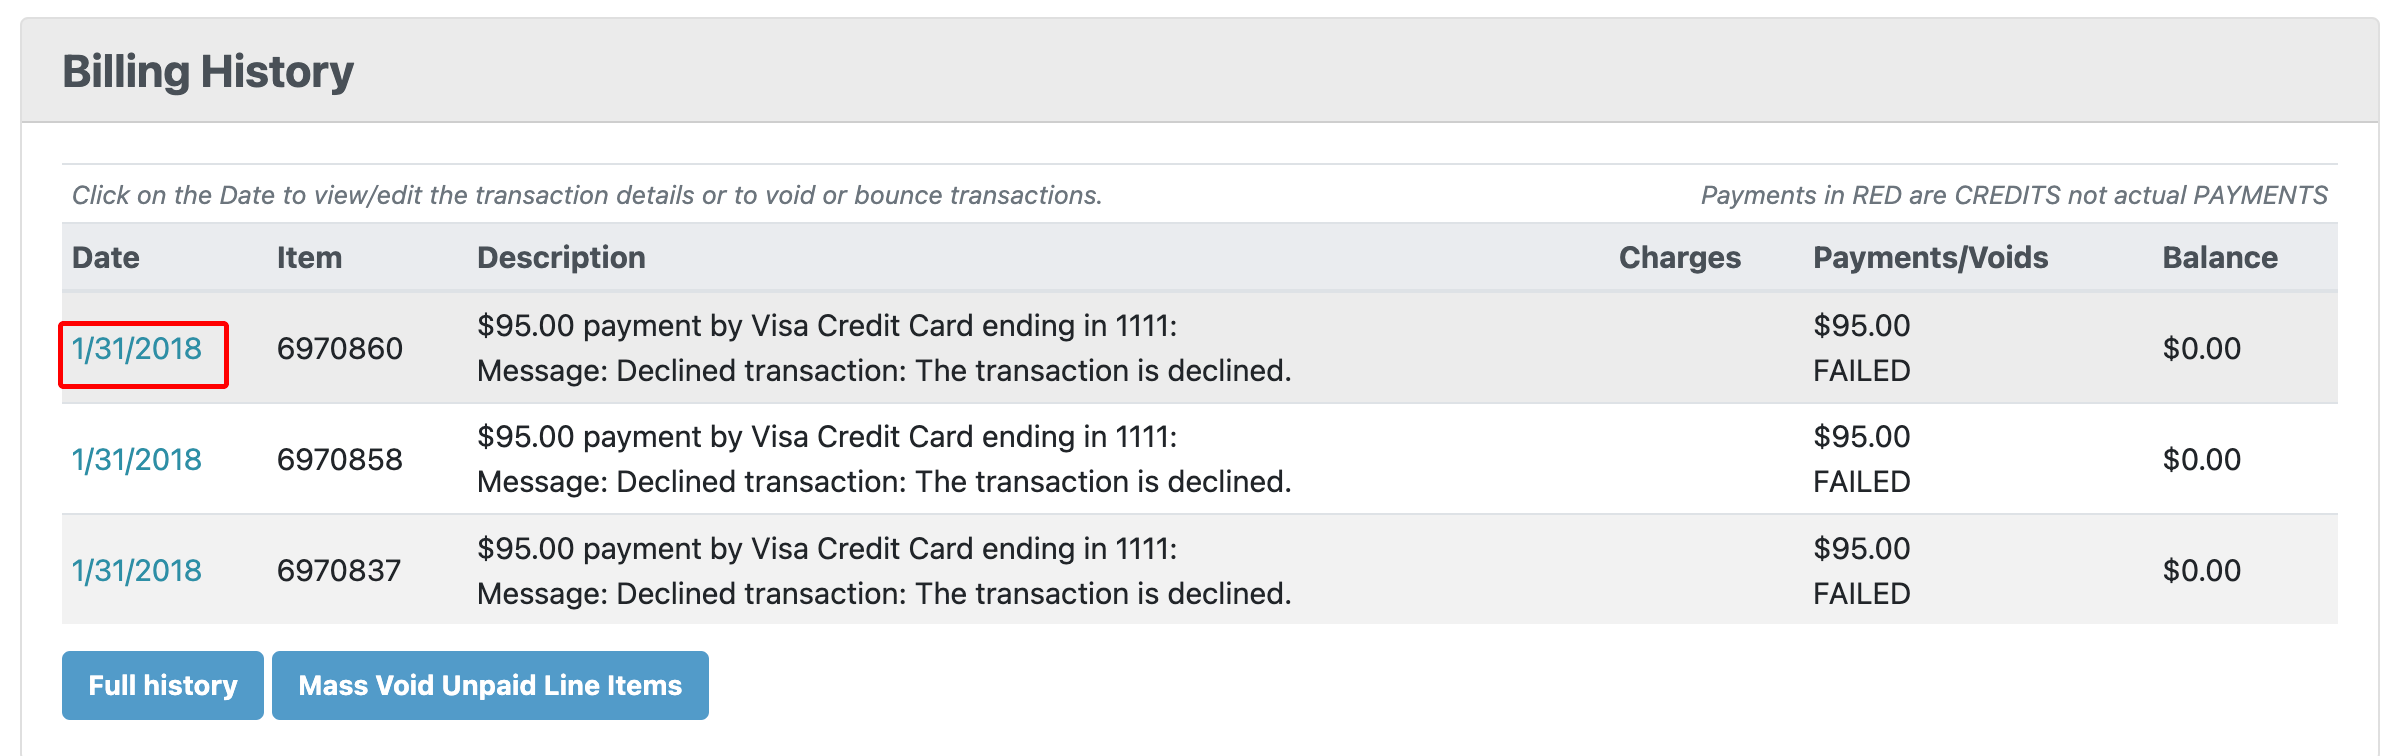Click item number 6970837

(339, 571)
